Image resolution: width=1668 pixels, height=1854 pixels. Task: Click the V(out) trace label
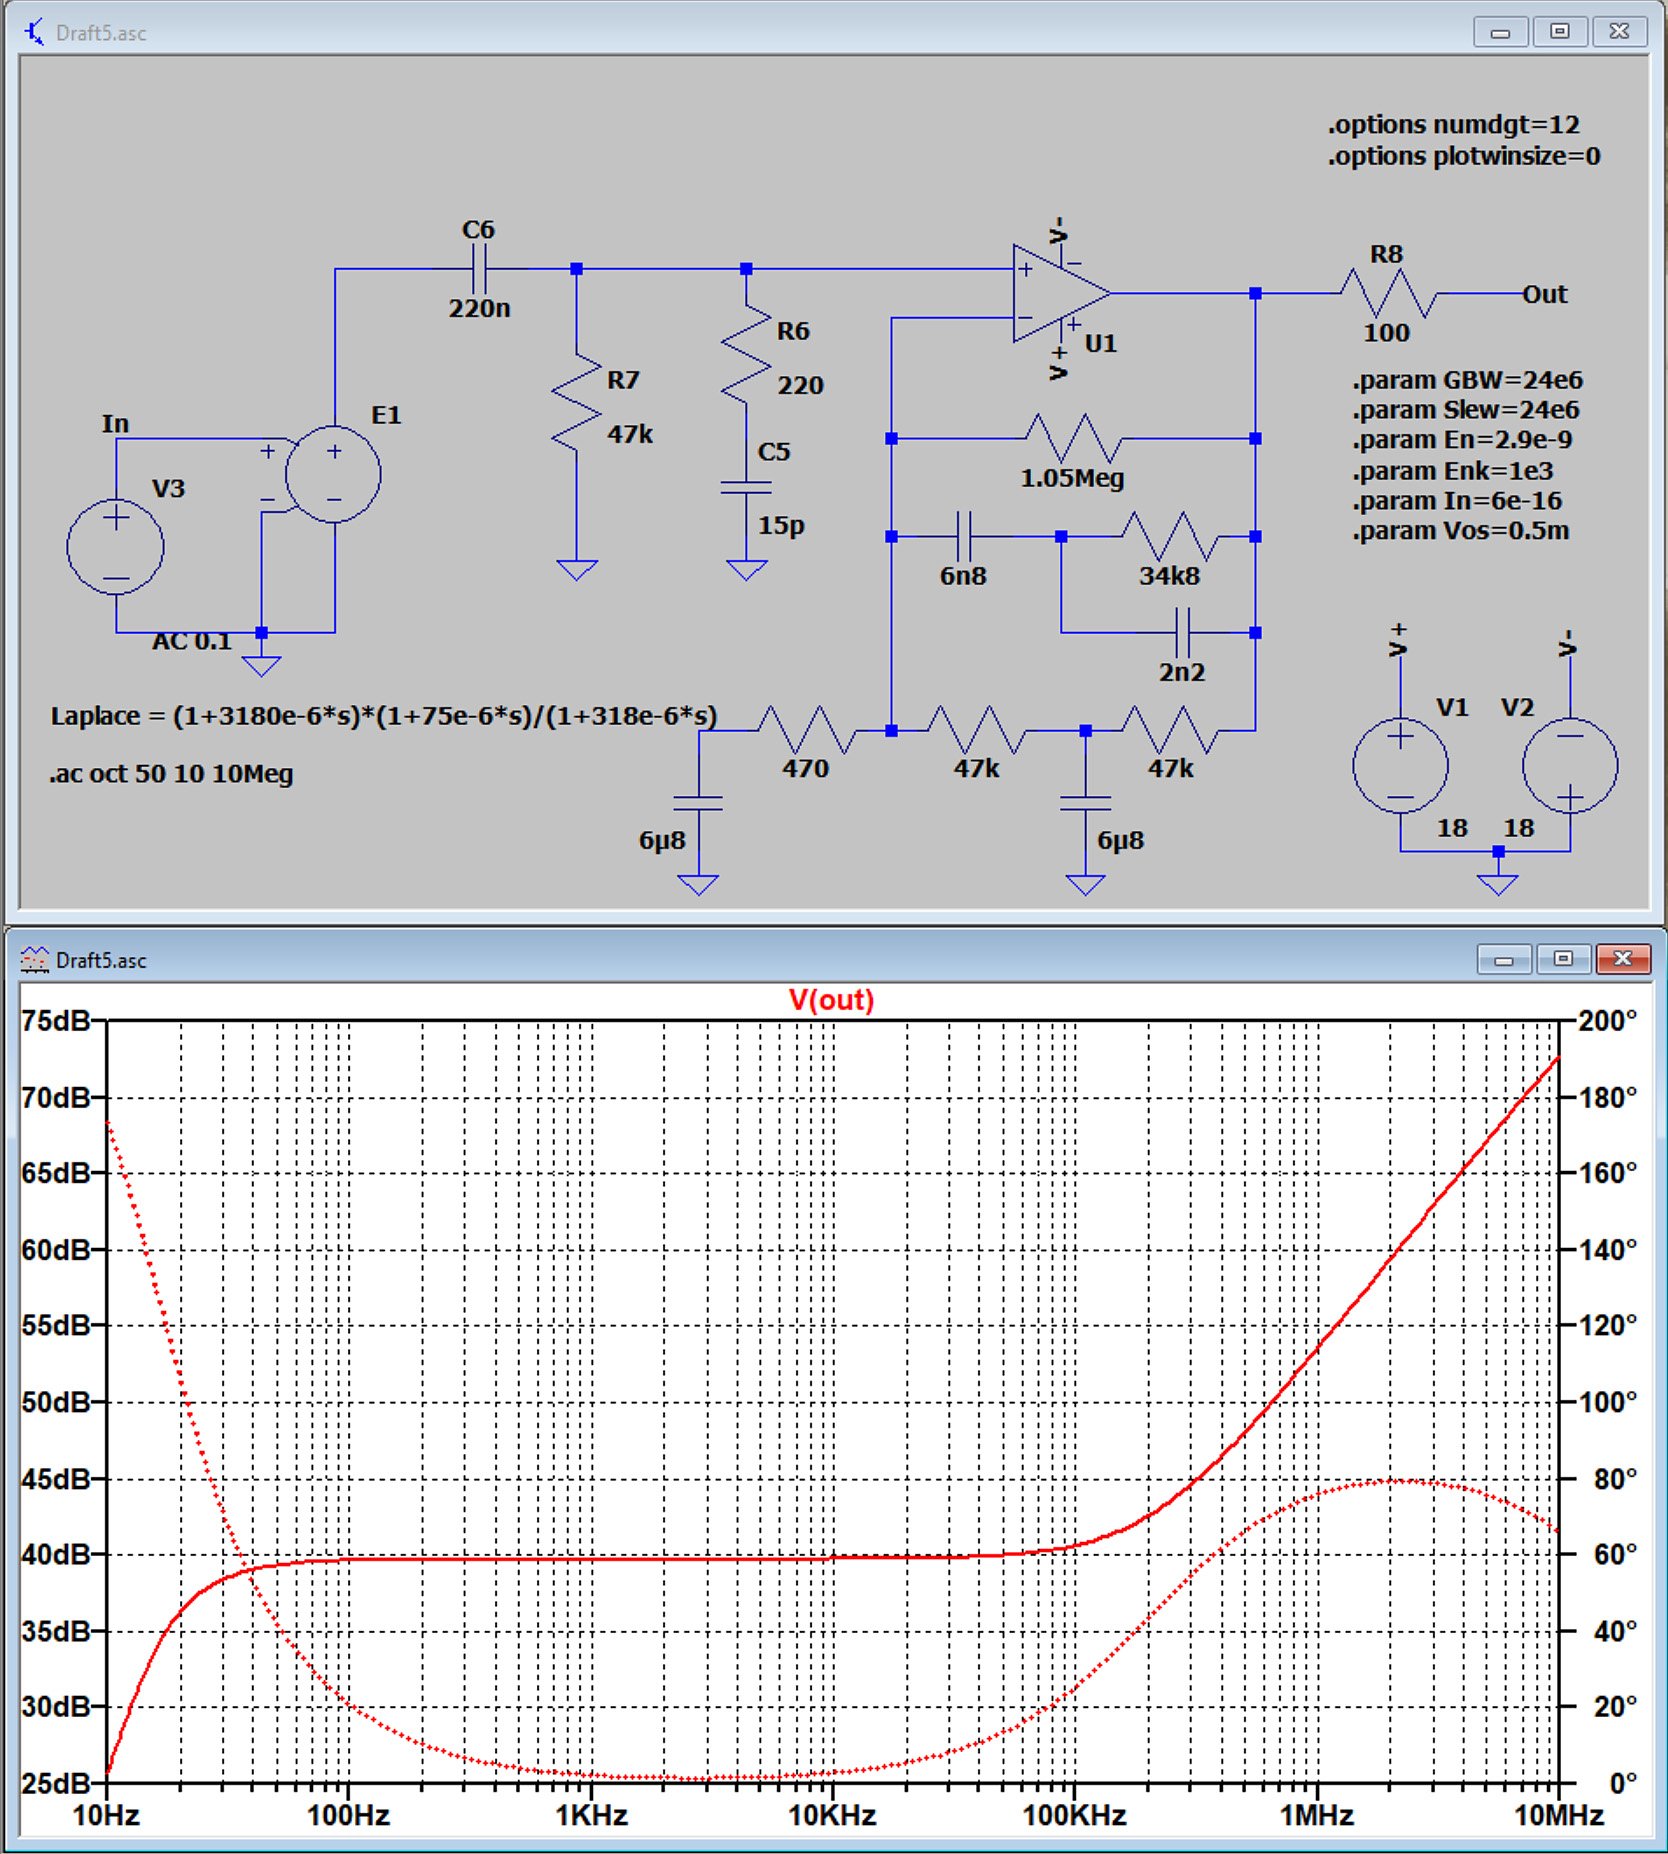[x=831, y=1000]
